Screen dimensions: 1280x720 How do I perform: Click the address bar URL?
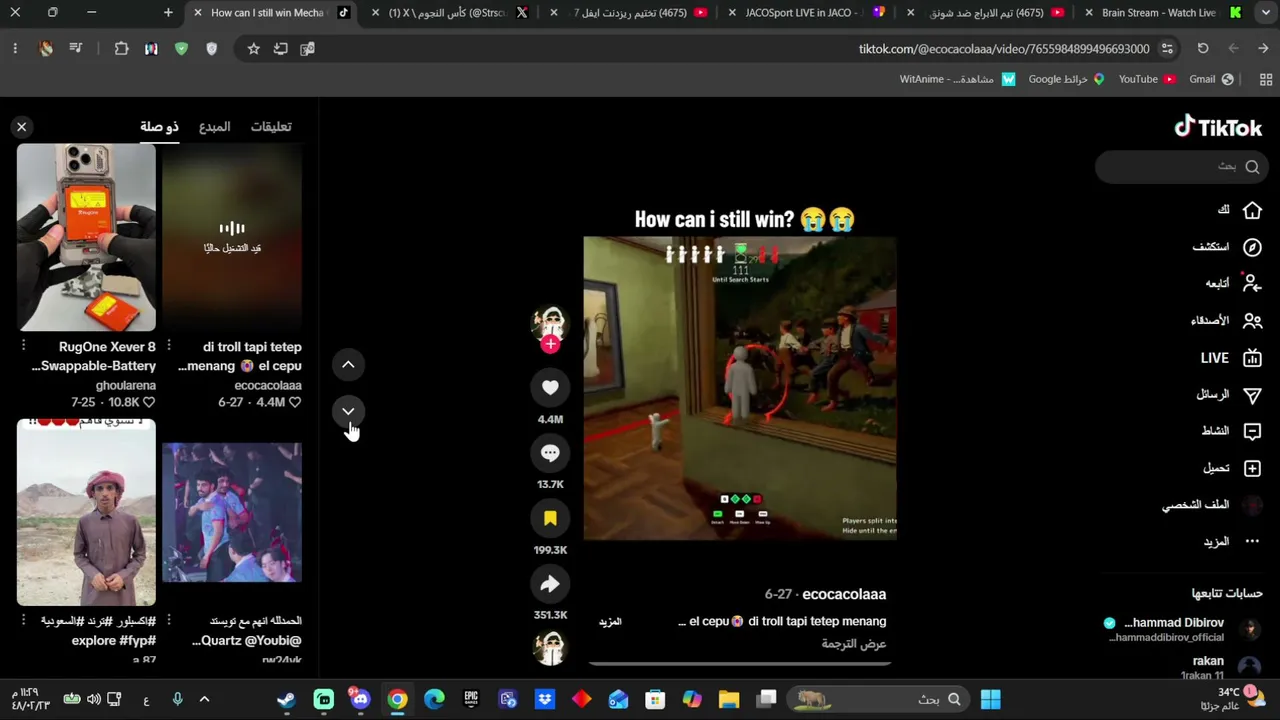point(1004,49)
